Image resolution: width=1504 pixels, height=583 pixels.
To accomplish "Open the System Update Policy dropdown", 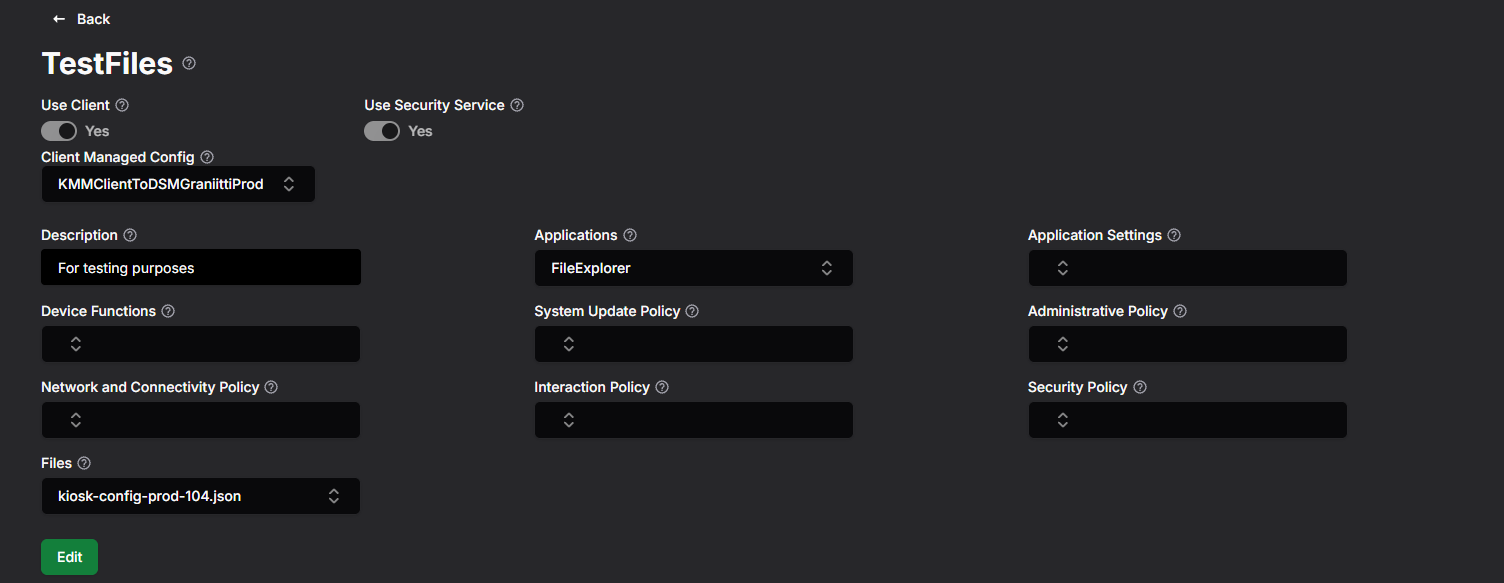I will click(x=694, y=344).
